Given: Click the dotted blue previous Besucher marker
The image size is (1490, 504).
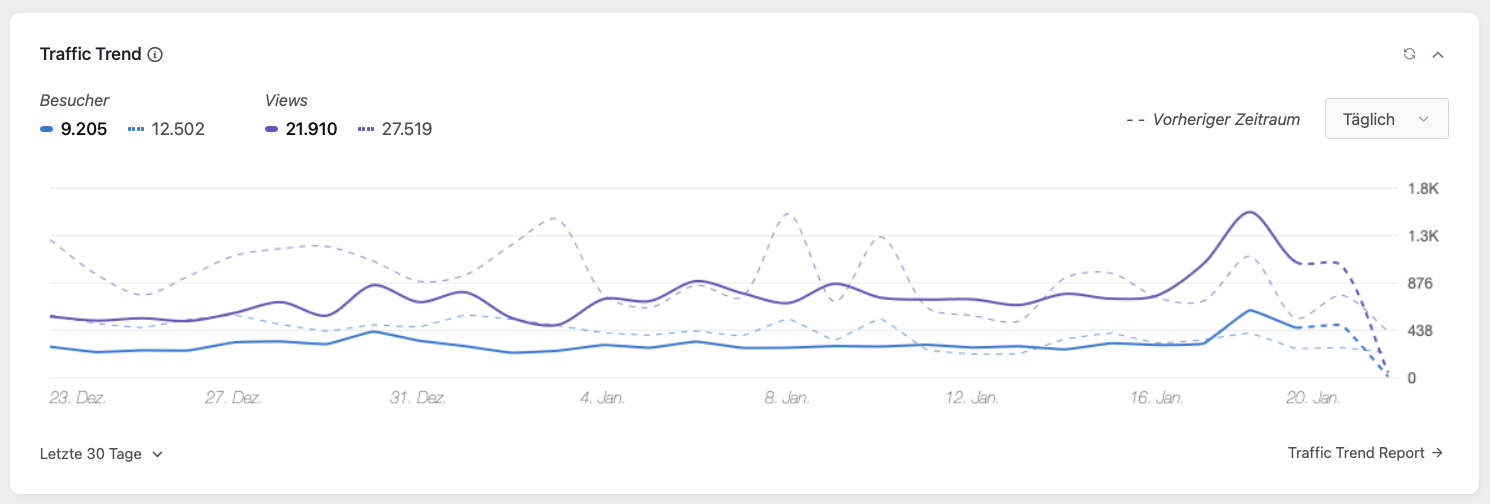Looking at the screenshot, I should pos(137,129).
